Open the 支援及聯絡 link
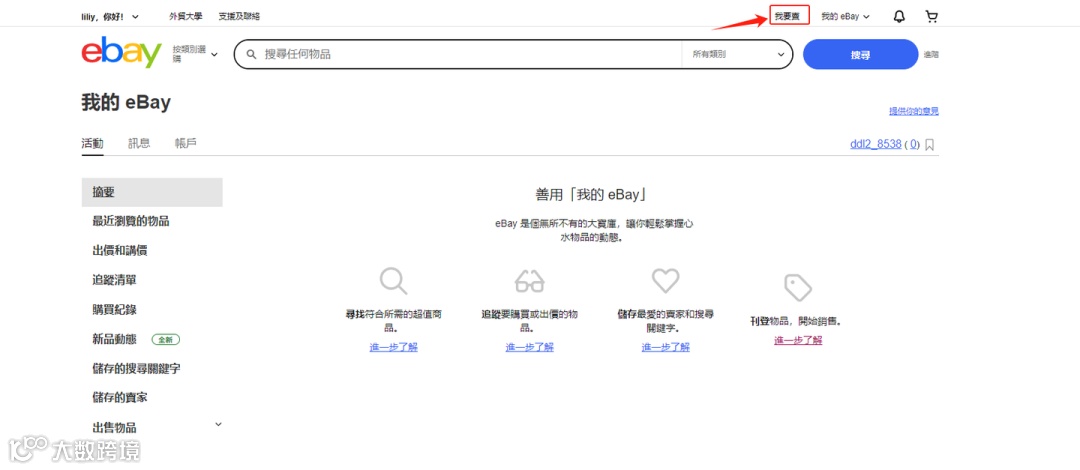The image size is (1080, 470). point(239,17)
